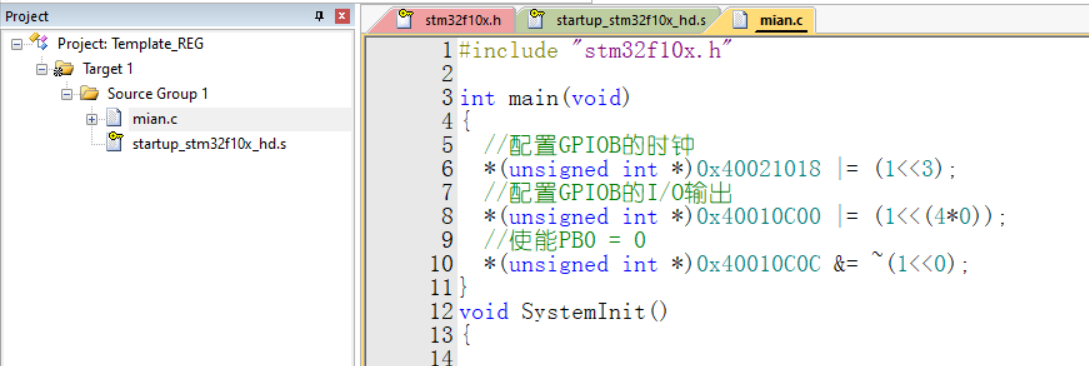
Task: Click the mian.c file icon in tree
Action: tap(113, 118)
